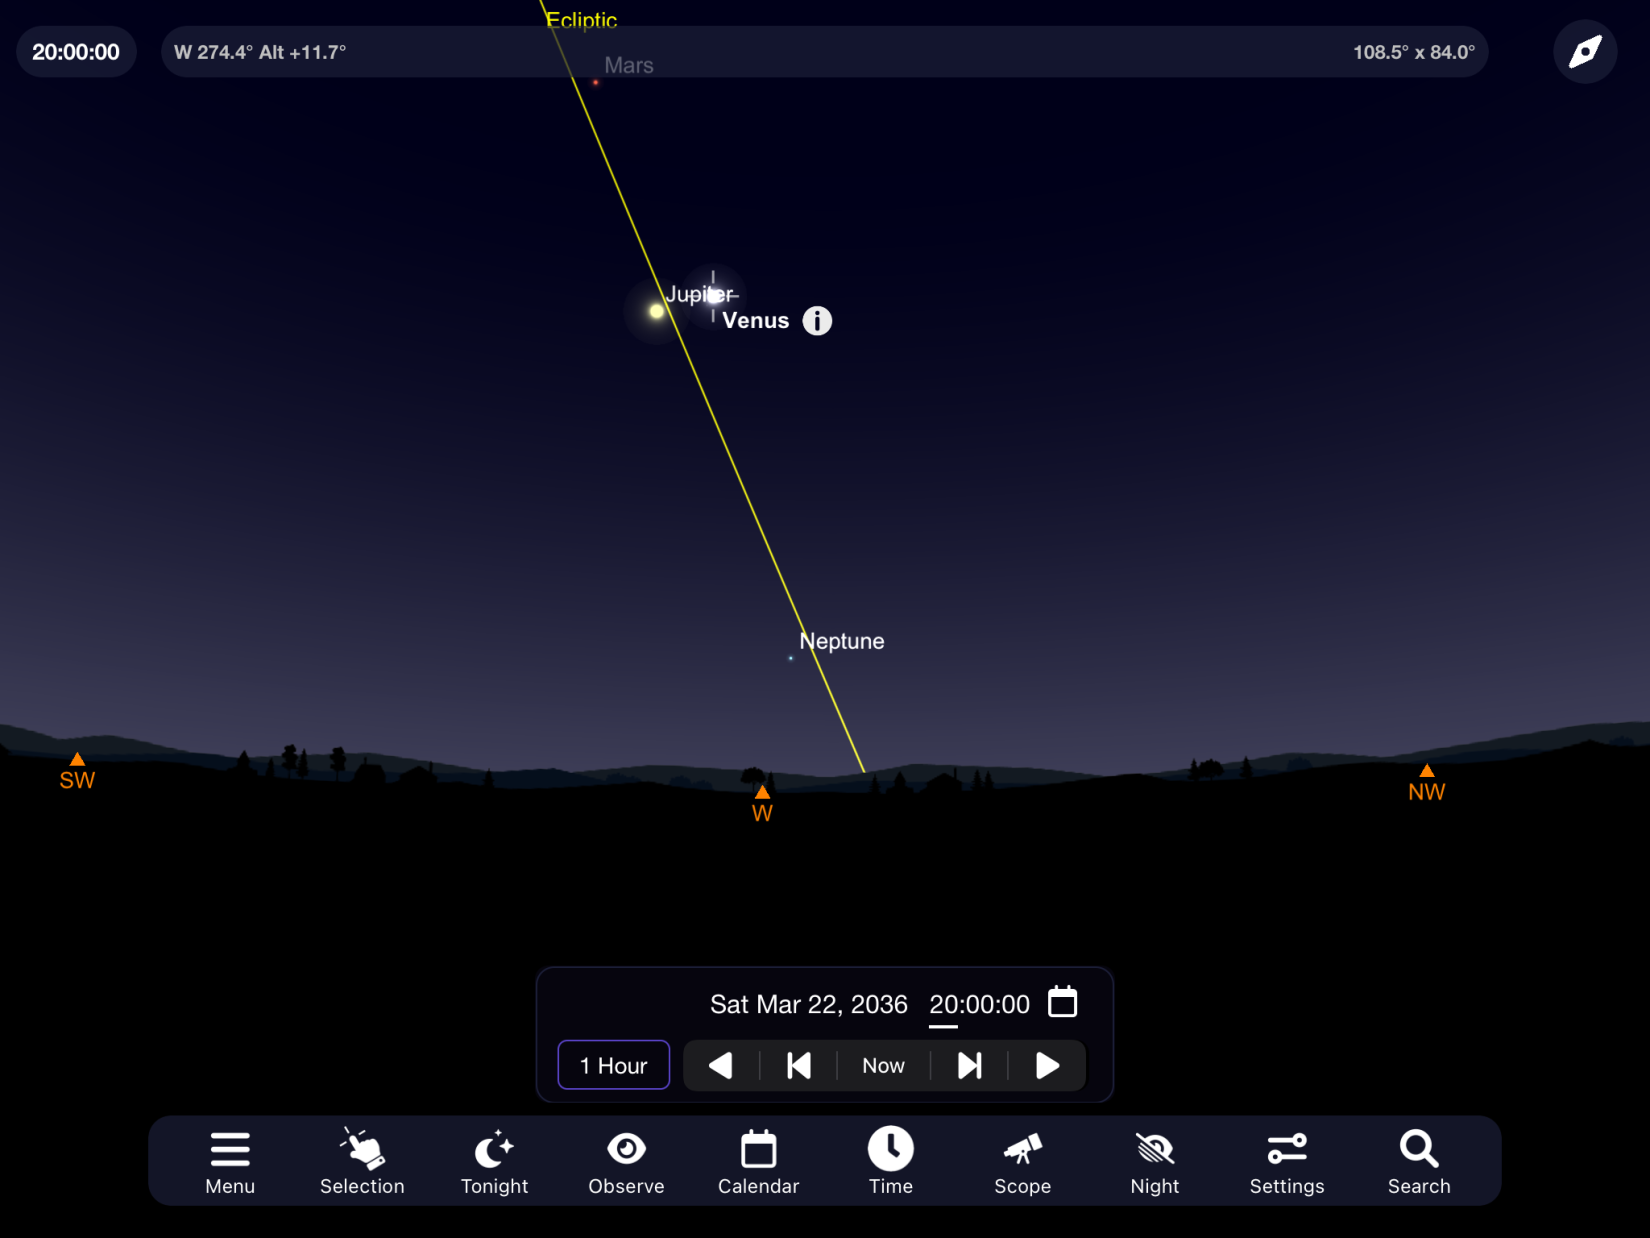Image resolution: width=1650 pixels, height=1238 pixels.
Task: Open the main Menu
Action: click(x=230, y=1162)
